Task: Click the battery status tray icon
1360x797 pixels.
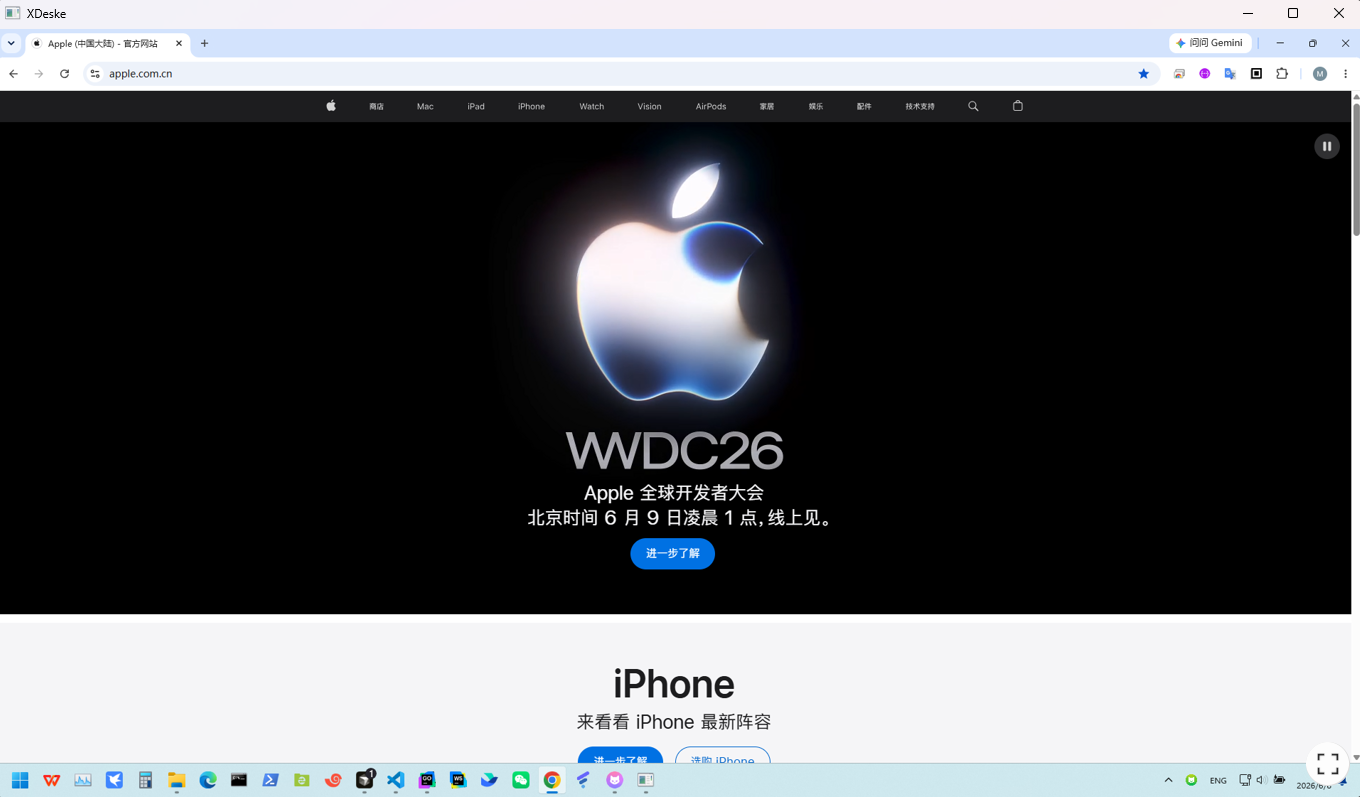Action: [1280, 780]
